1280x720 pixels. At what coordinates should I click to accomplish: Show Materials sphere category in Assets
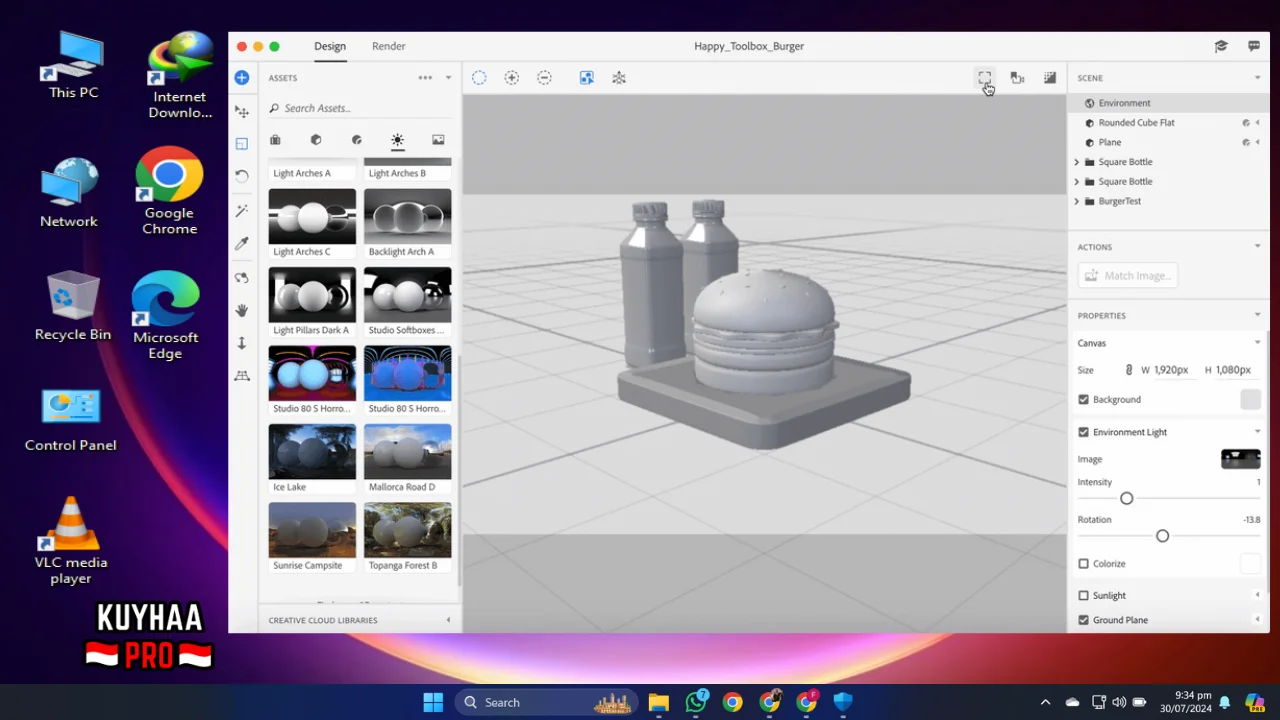coord(357,140)
